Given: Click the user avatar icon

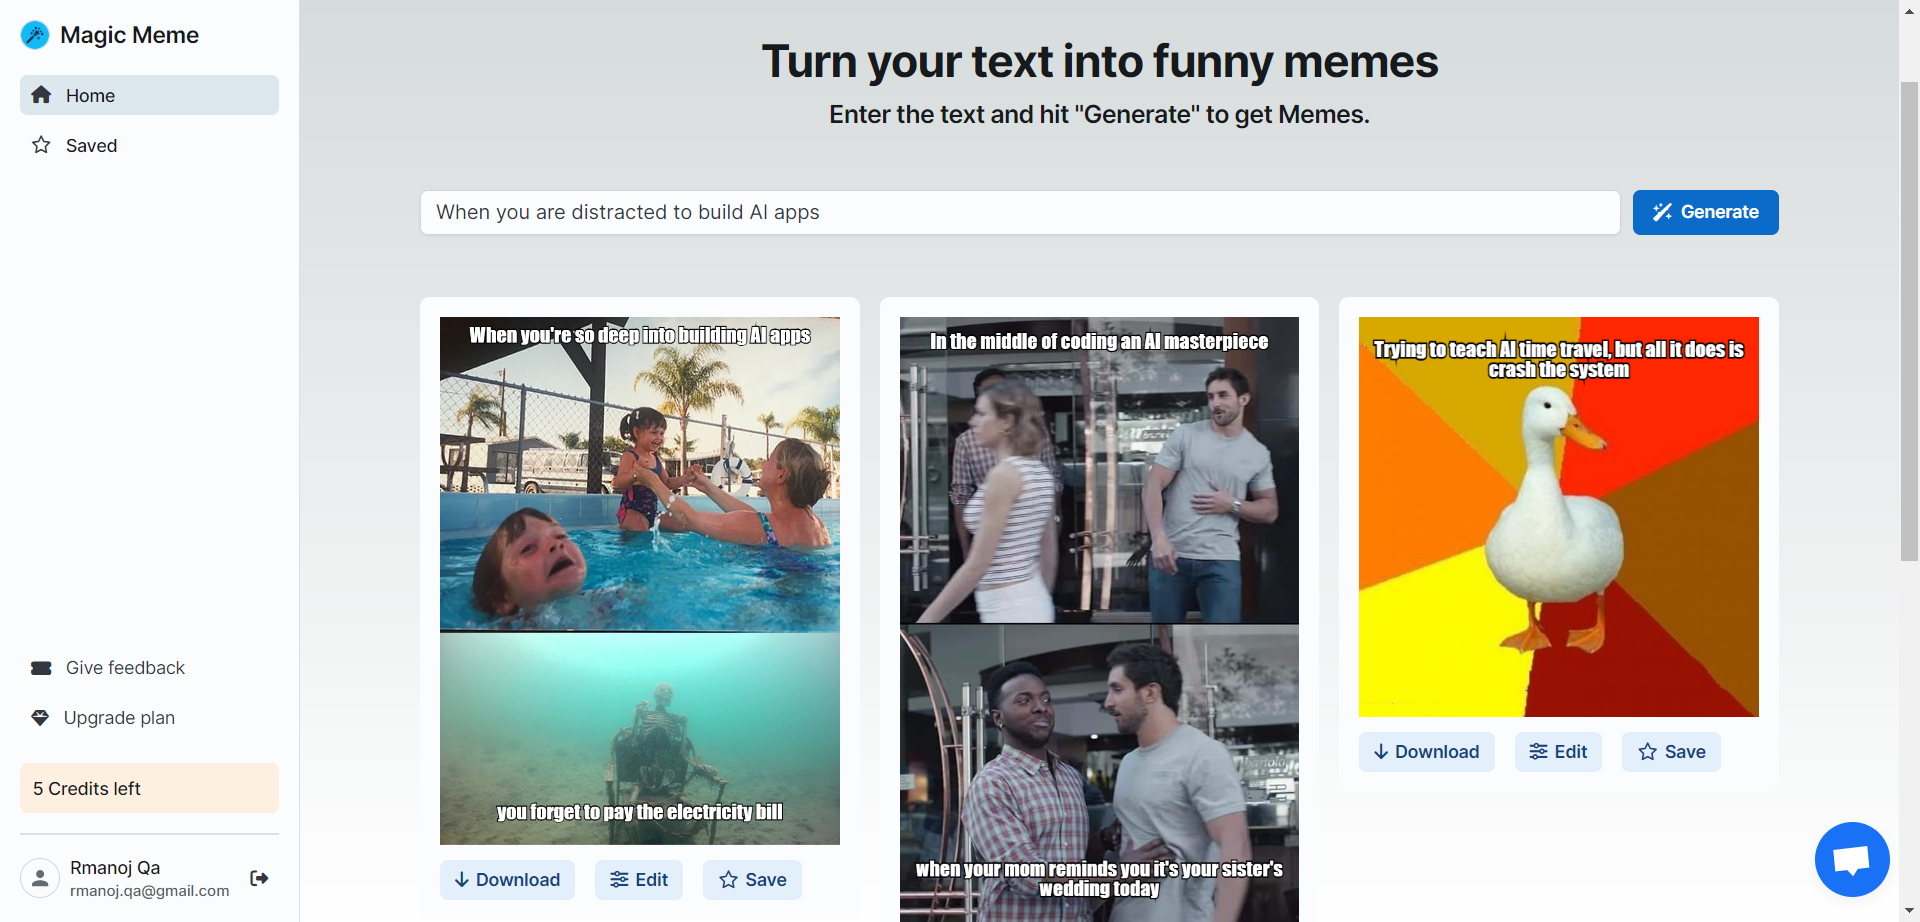Looking at the screenshot, I should point(40,878).
